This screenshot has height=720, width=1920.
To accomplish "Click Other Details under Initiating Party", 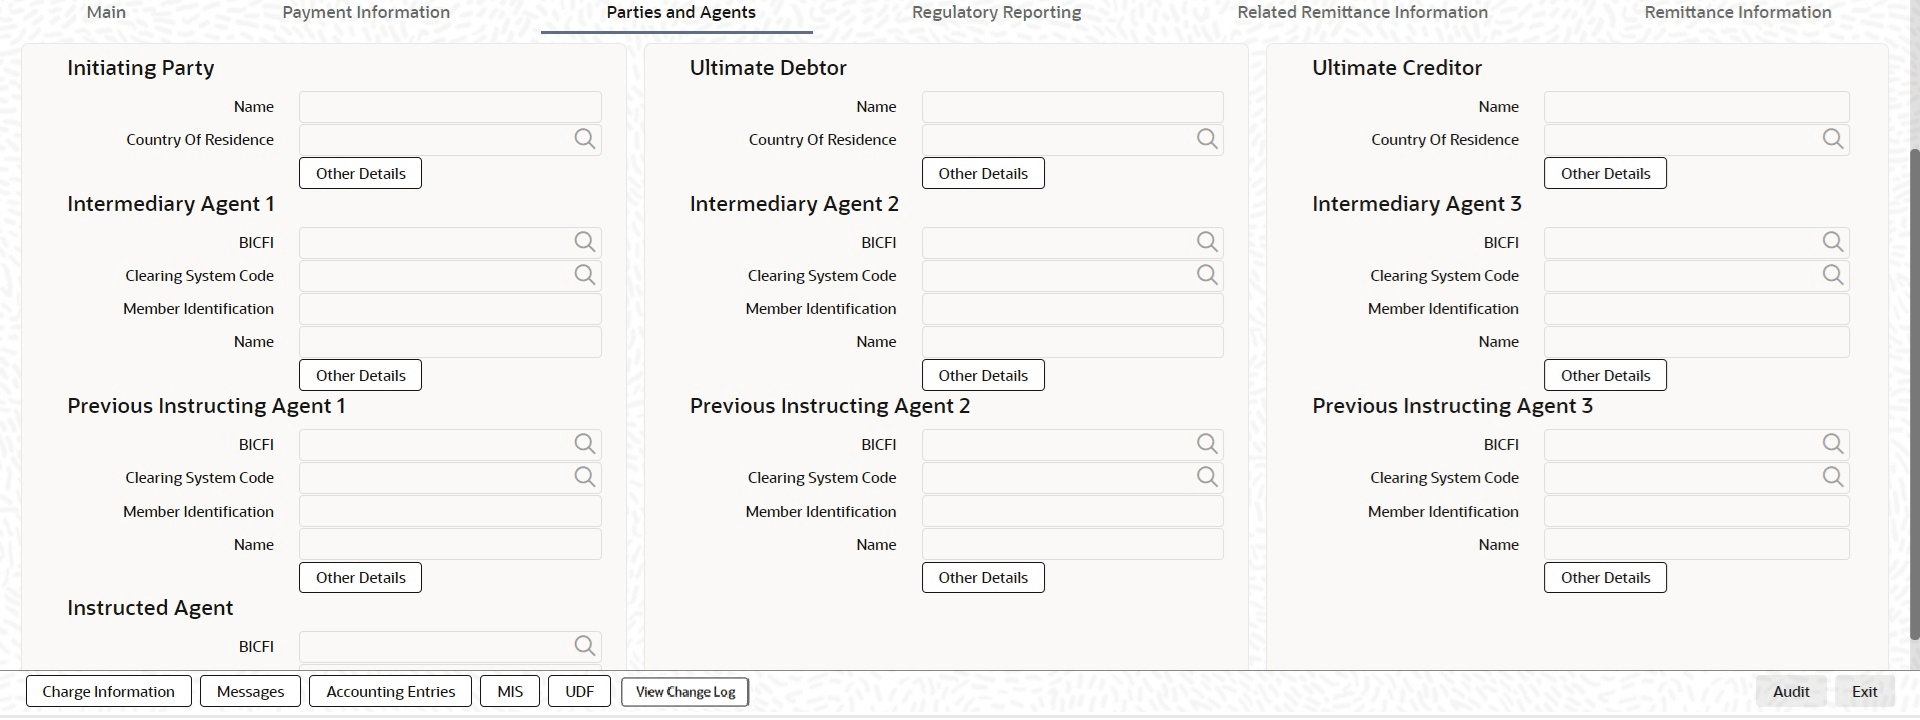I will (x=360, y=173).
